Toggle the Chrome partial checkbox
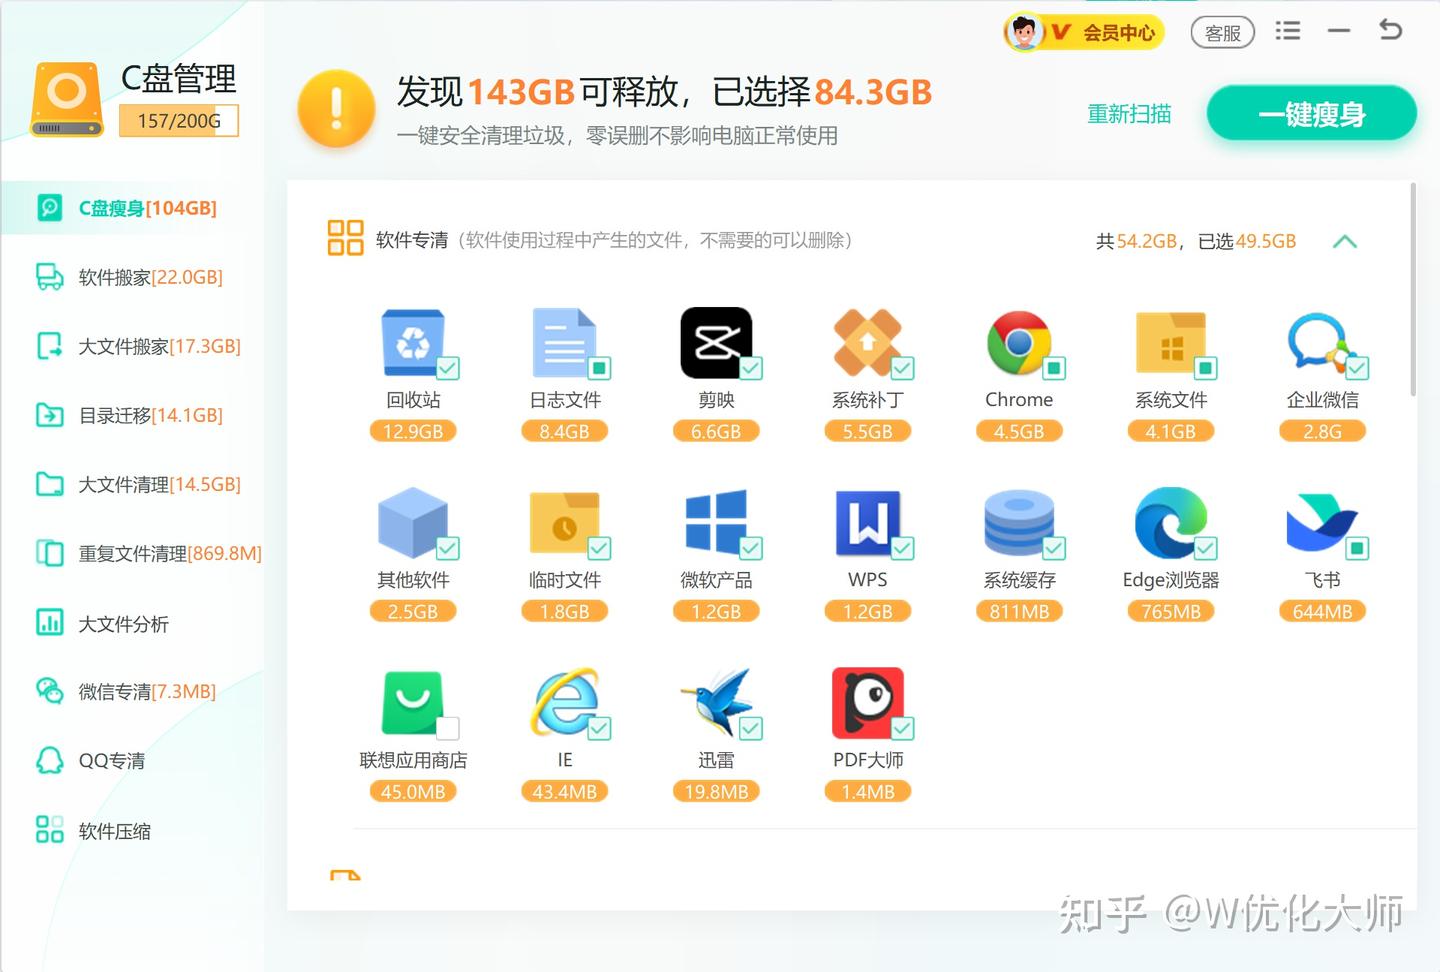This screenshot has width=1440, height=972. [x=1054, y=368]
